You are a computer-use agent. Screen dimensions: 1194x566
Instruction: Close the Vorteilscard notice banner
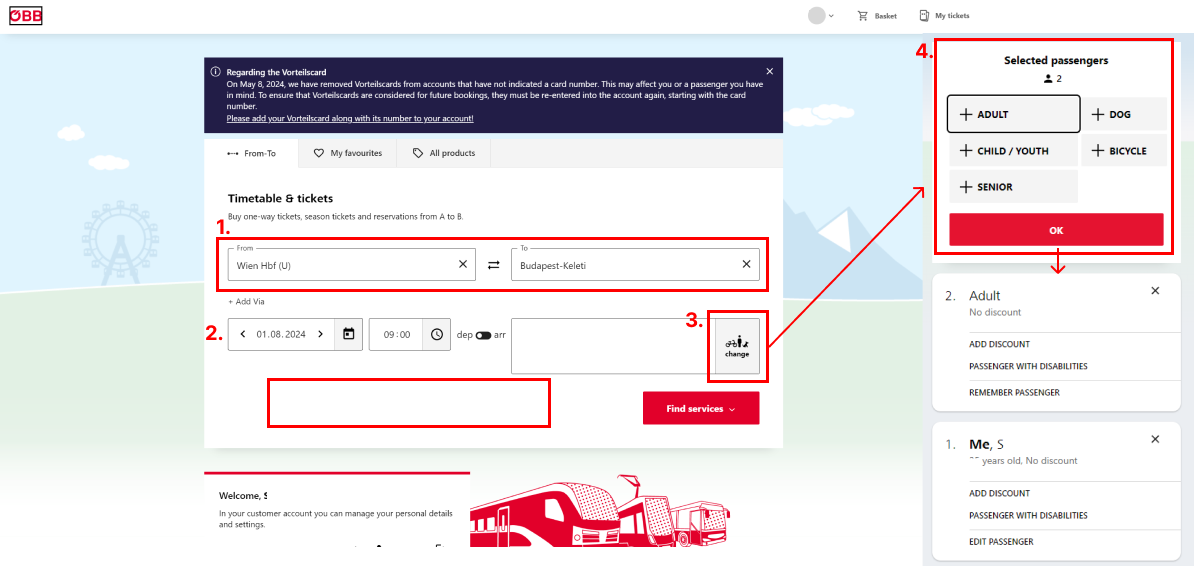point(770,71)
